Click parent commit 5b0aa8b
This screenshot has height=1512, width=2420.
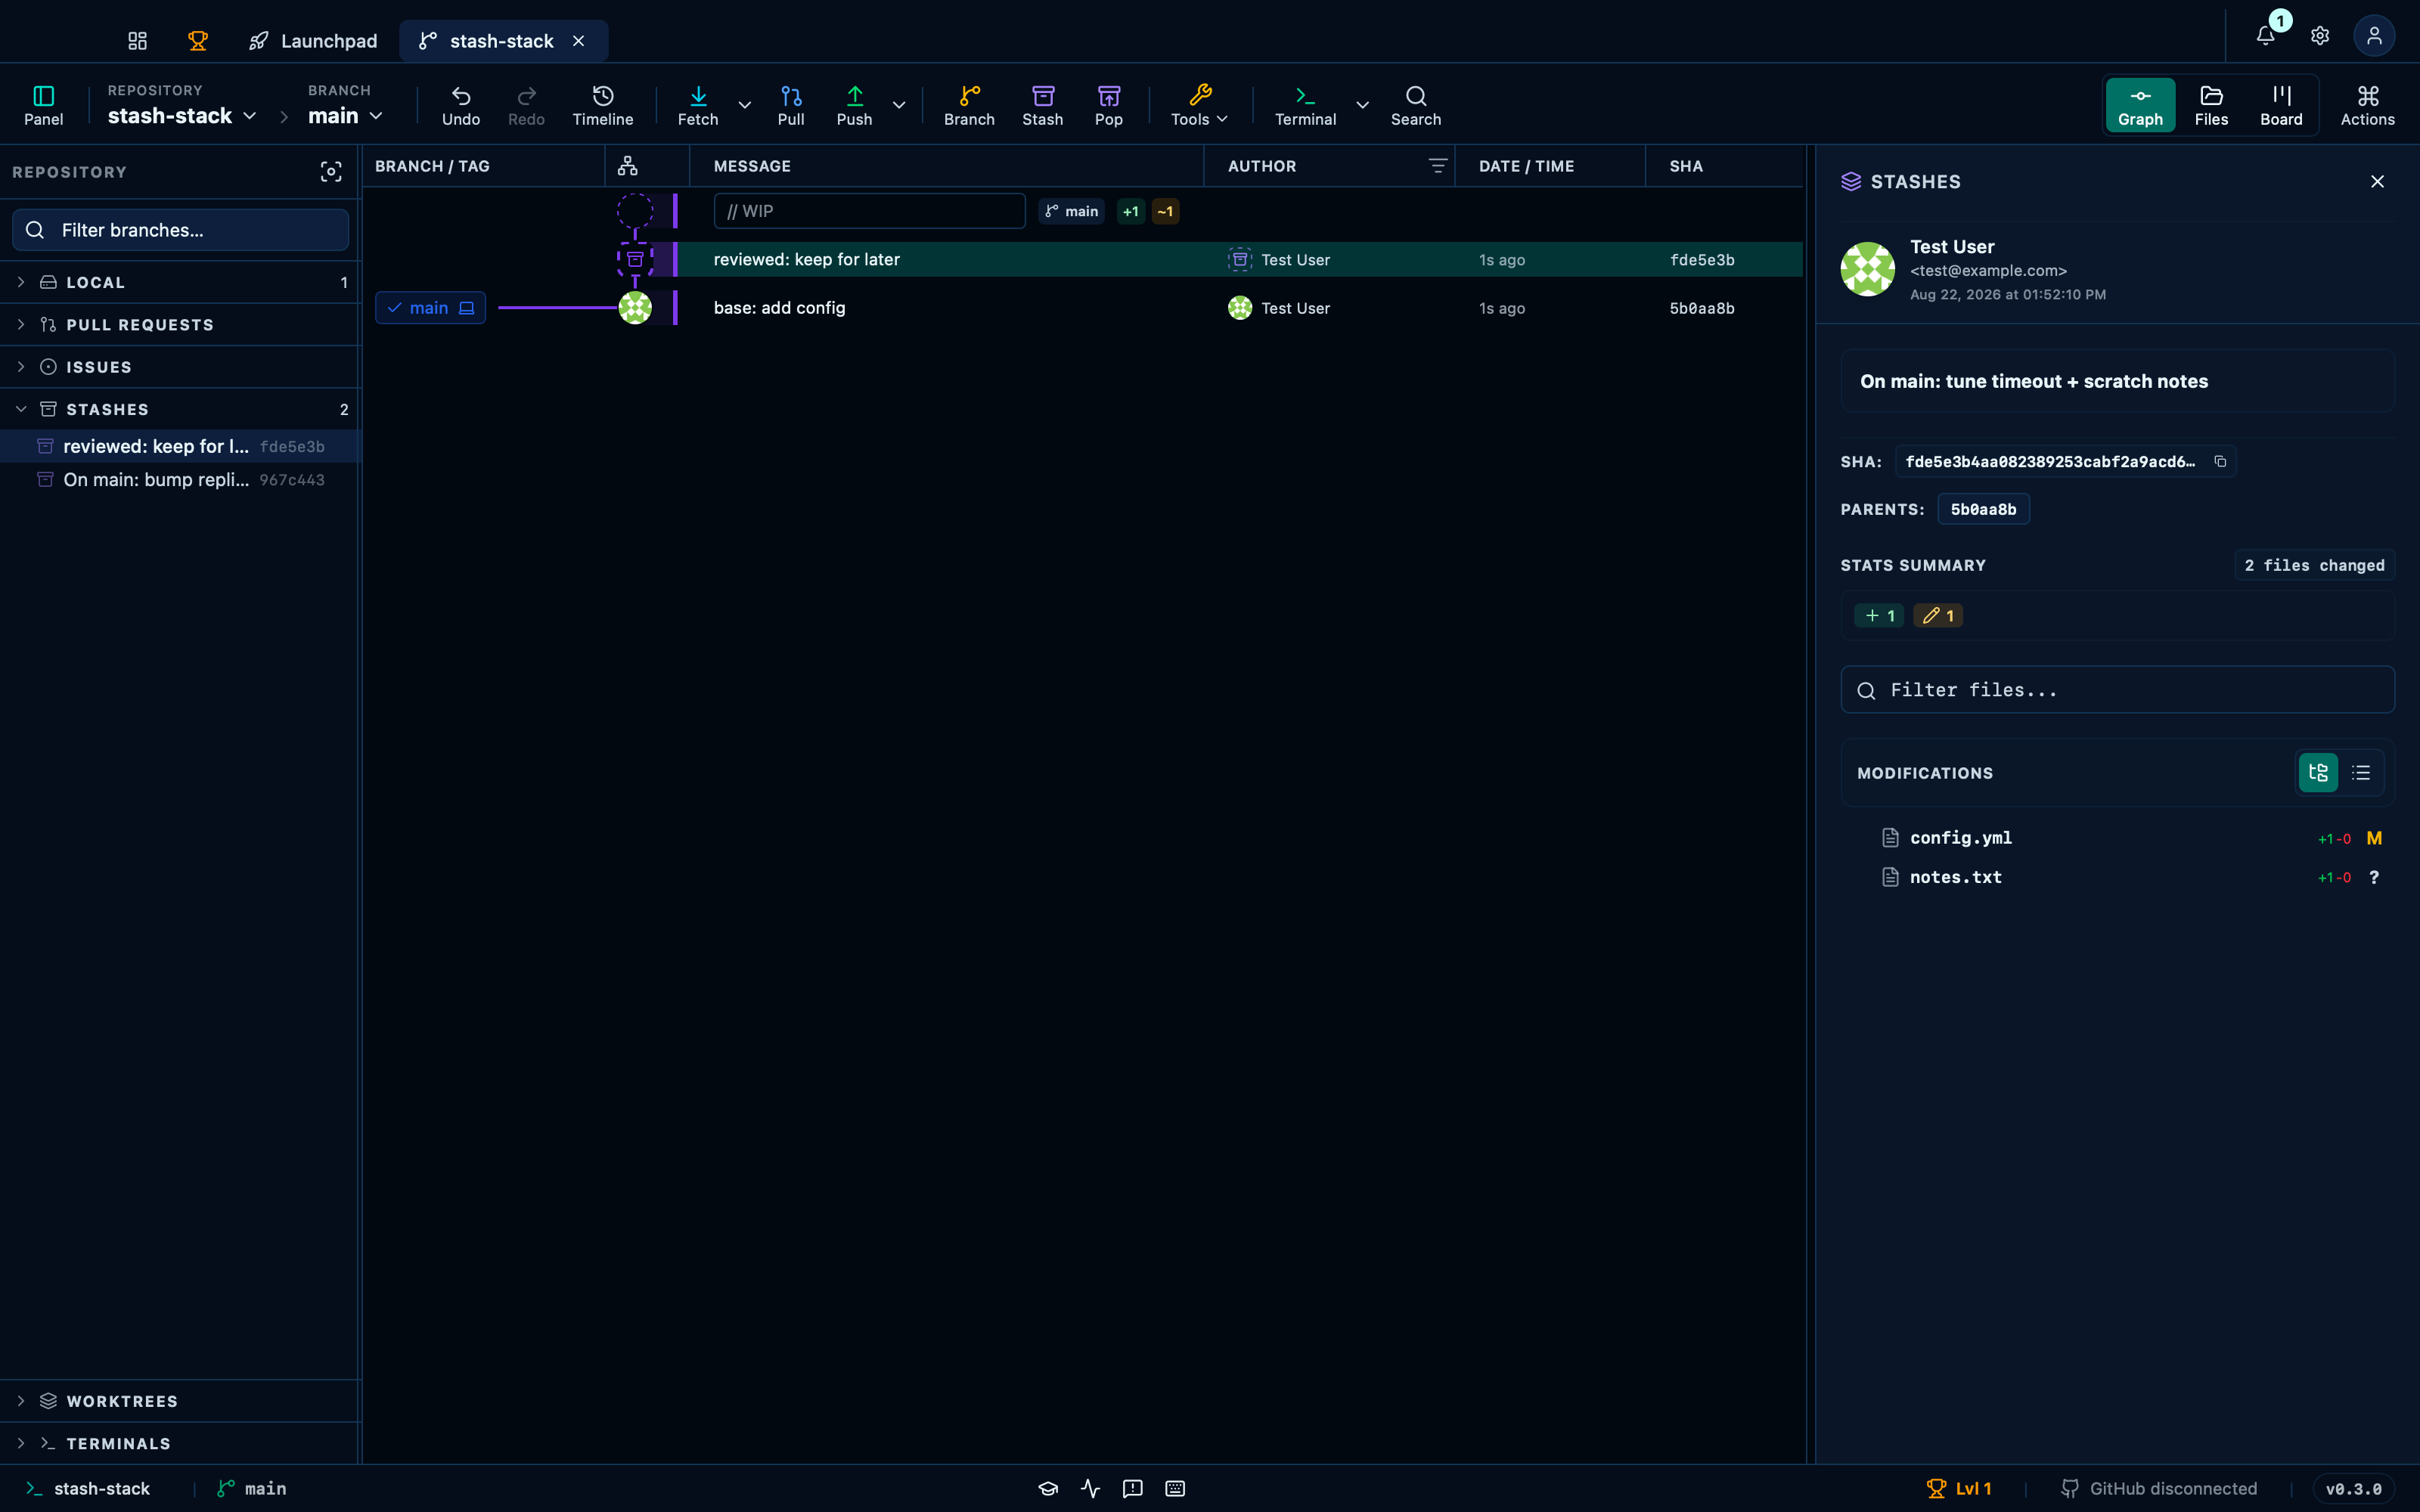click(1983, 509)
